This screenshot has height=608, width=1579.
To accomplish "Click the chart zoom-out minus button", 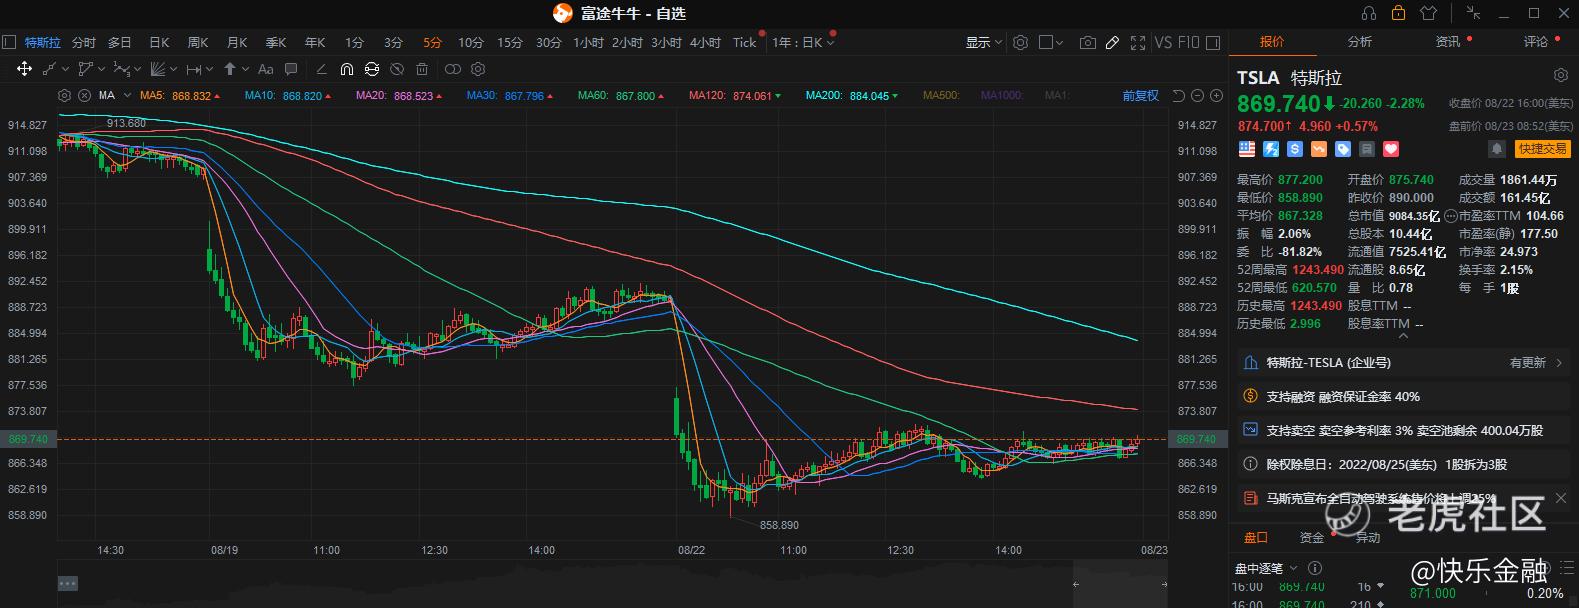I will tap(1197, 96).
